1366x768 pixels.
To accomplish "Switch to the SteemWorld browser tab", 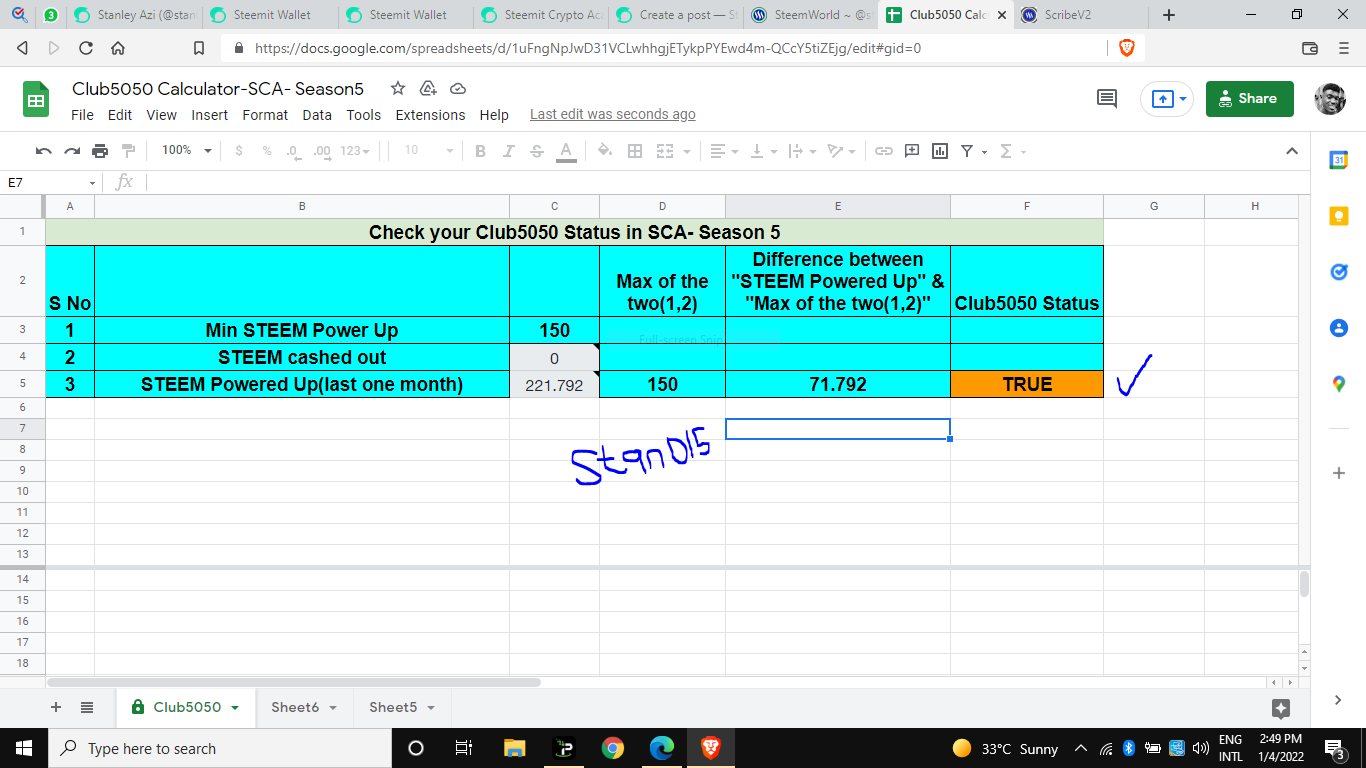I will click(810, 15).
